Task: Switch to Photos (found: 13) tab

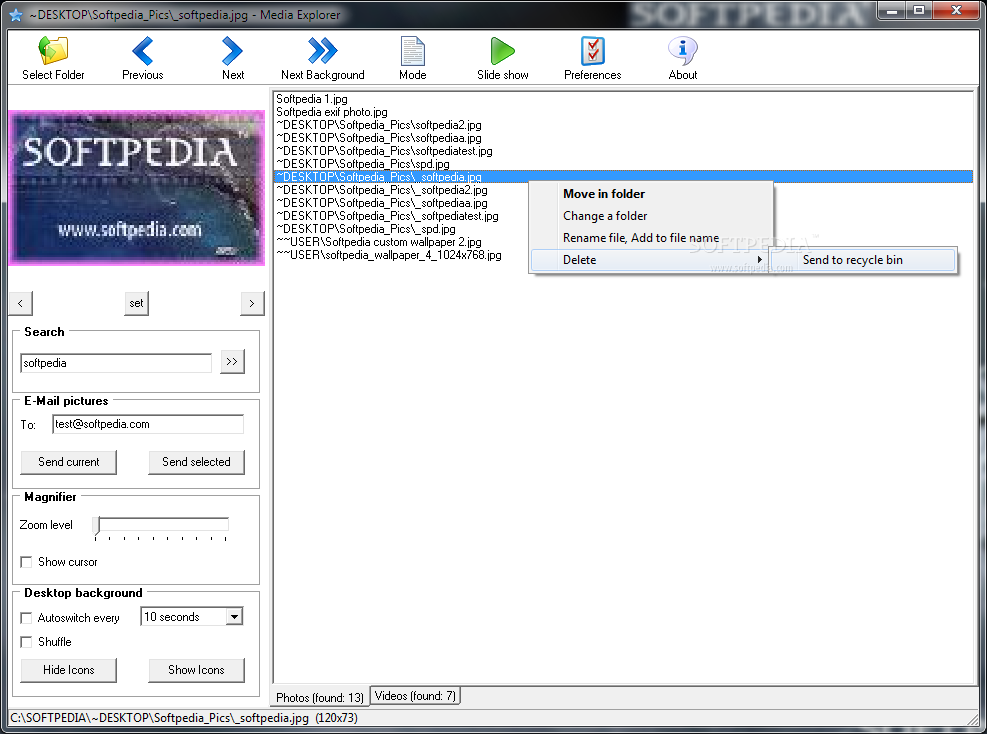Action: pos(320,697)
